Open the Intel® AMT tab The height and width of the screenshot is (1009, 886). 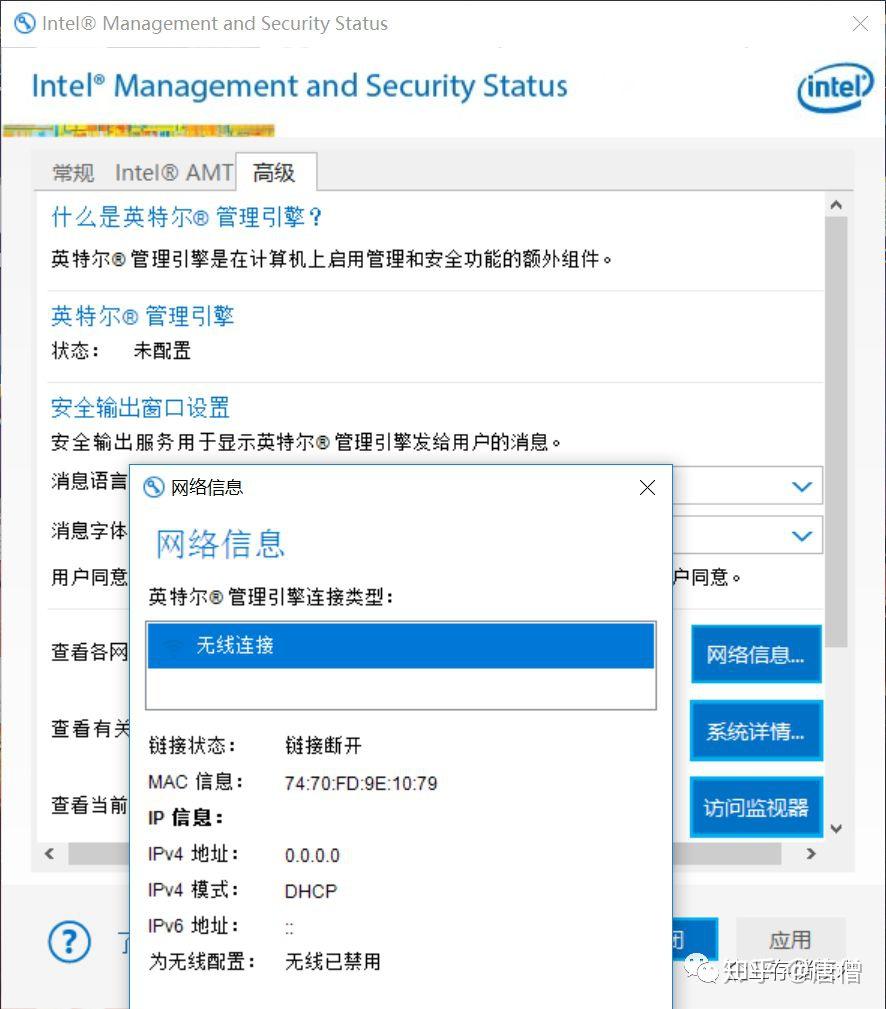[172, 172]
